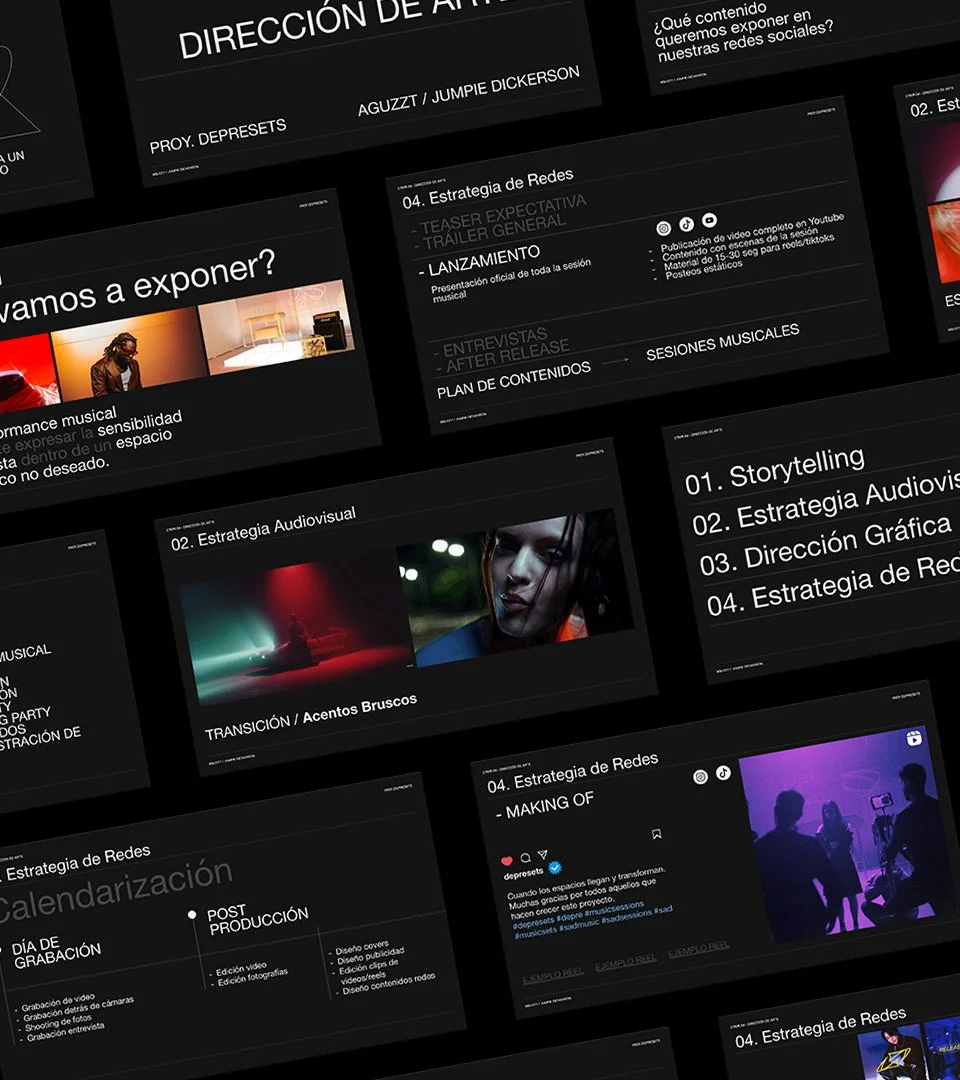960x1080 pixels.
Task: Click 'AGUZZT / JUMPIE DICKERSON' on the title slide
Action: click(x=469, y=91)
